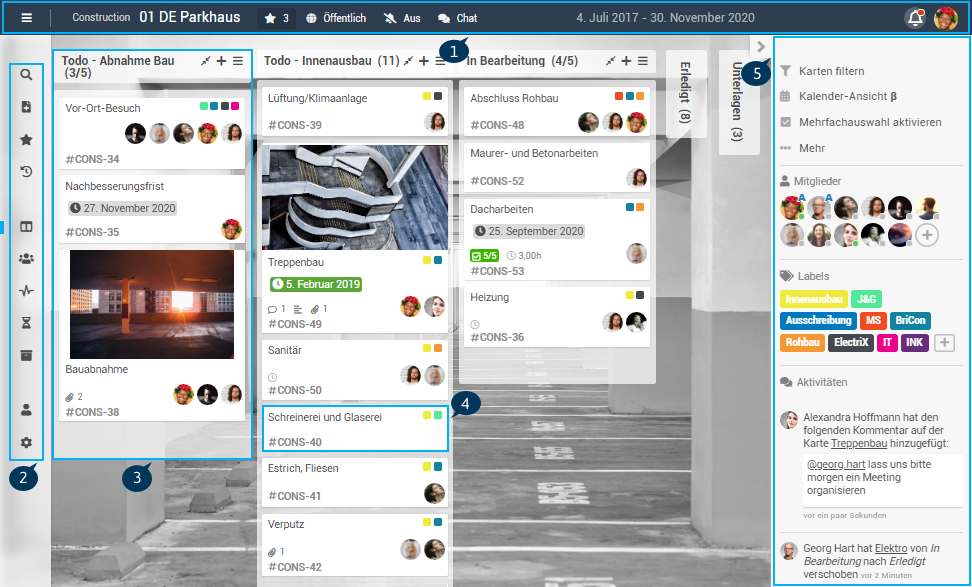Open card Vor-Ort-Besuch
Viewport: 972px width, 587px height.
(x=152, y=133)
